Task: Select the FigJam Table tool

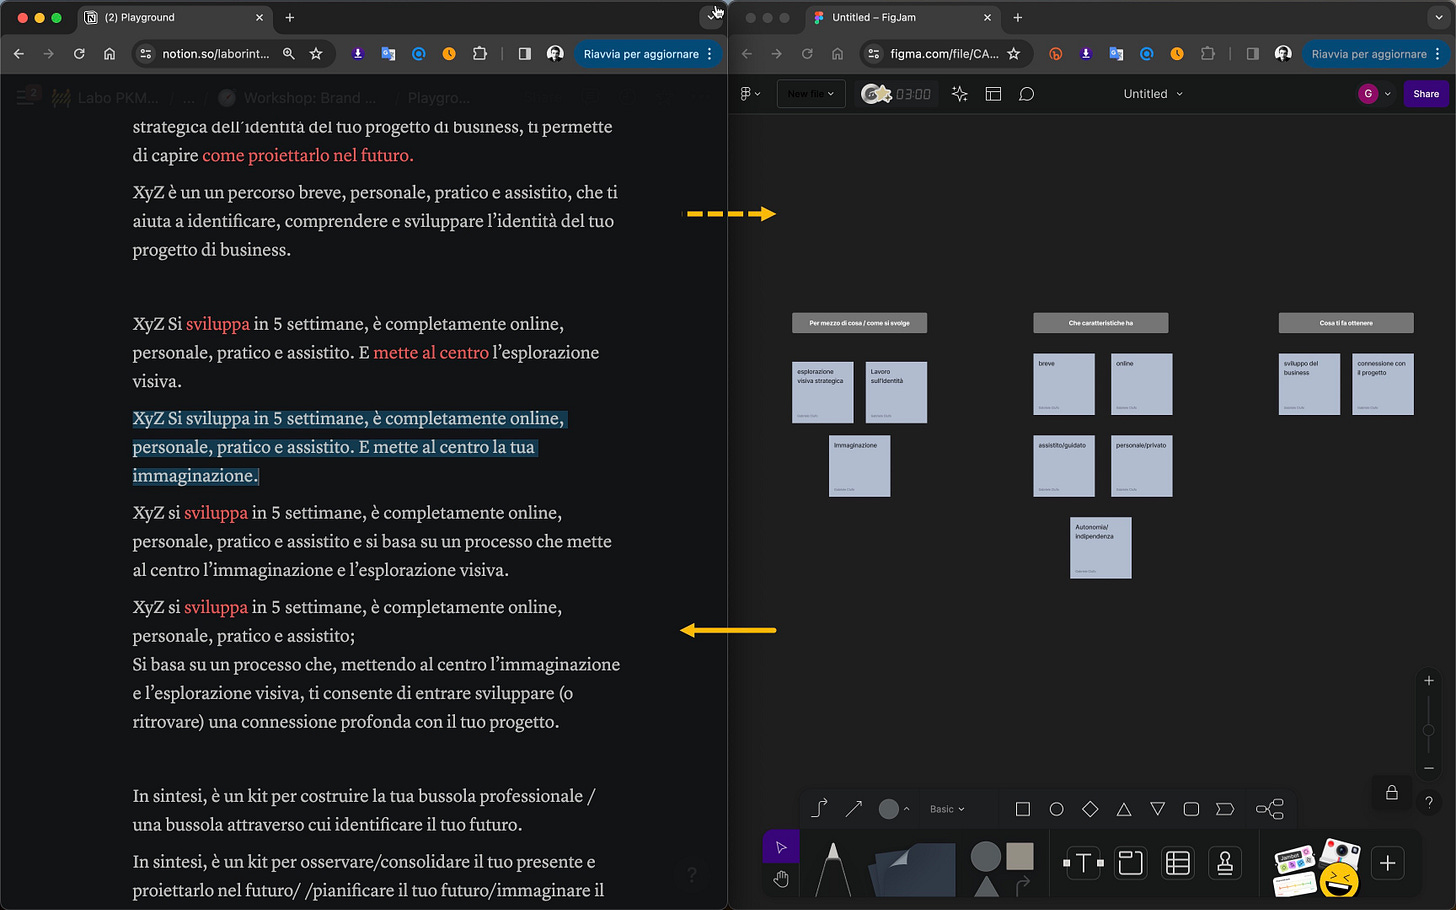Action: (1178, 863)
